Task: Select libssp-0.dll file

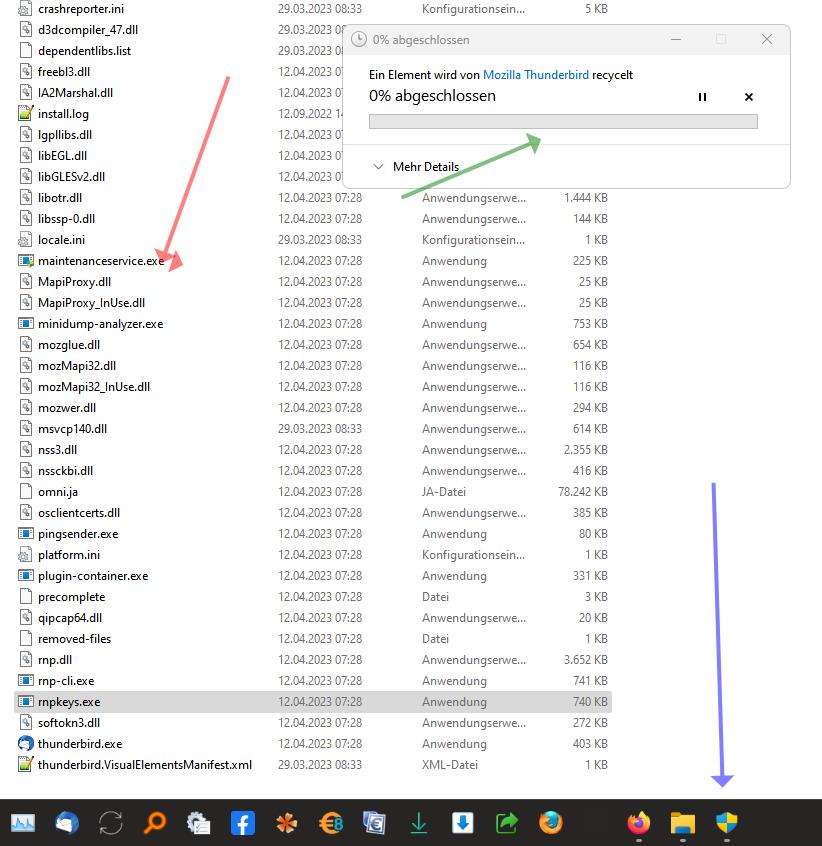Action: (66, 219)
